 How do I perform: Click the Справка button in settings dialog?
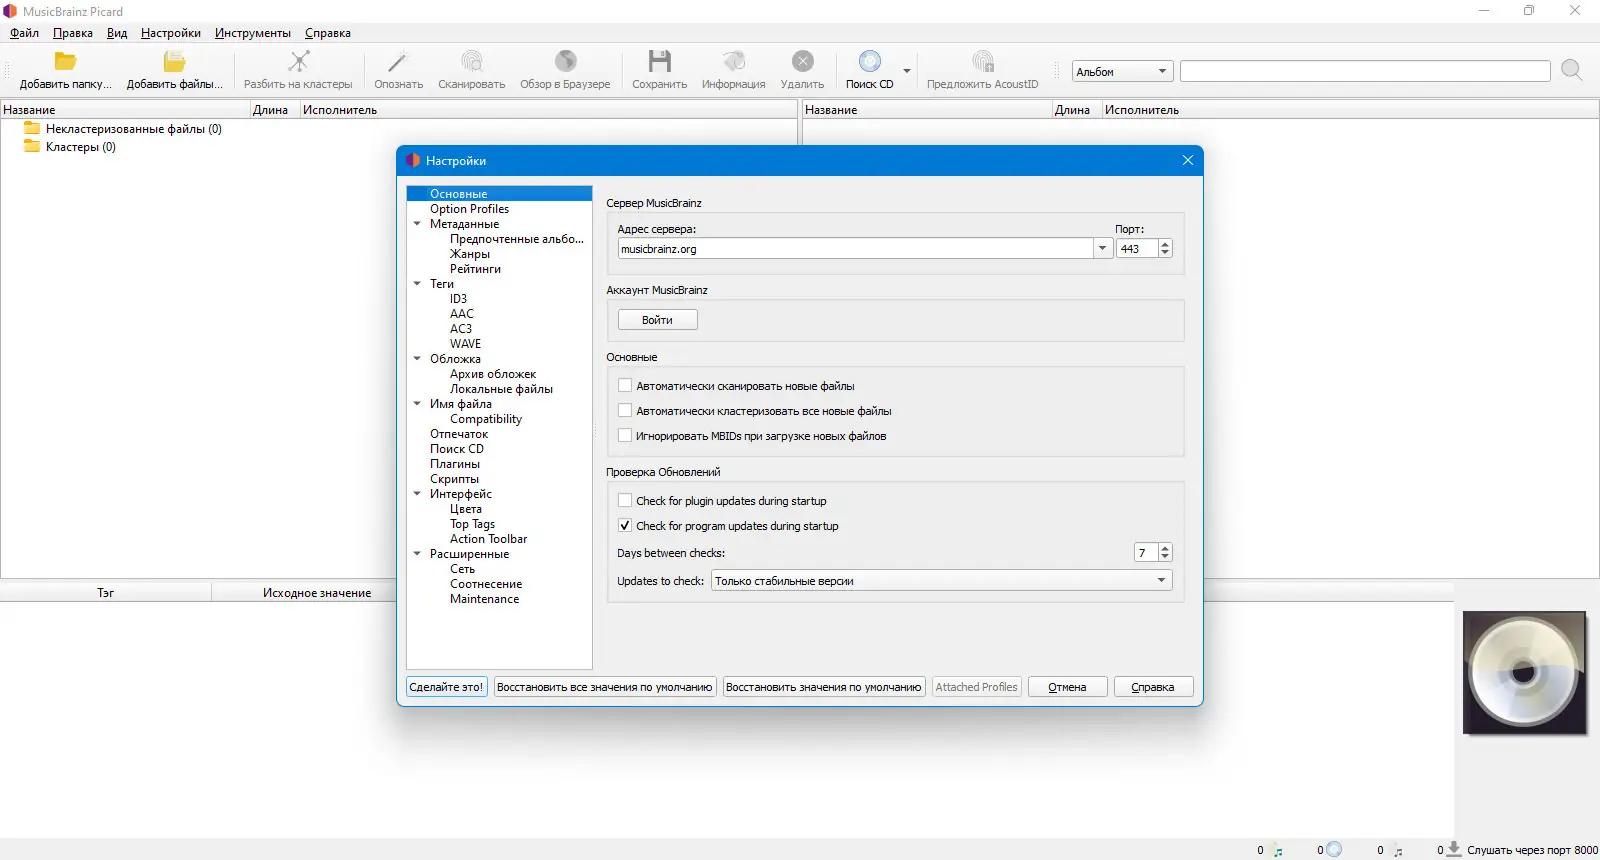1153,687
